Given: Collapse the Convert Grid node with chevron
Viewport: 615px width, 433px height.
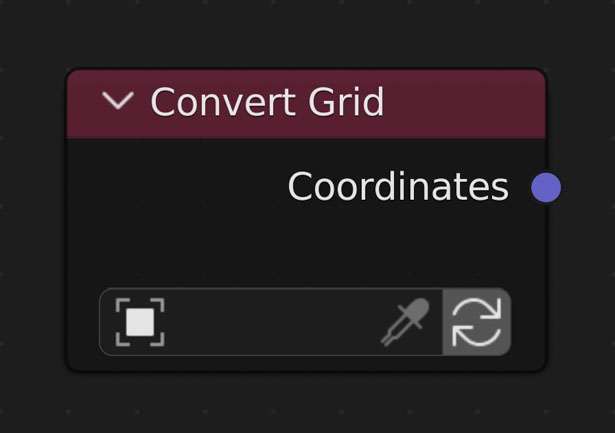Looking at the screenshot, I should [x=118, y=100].
